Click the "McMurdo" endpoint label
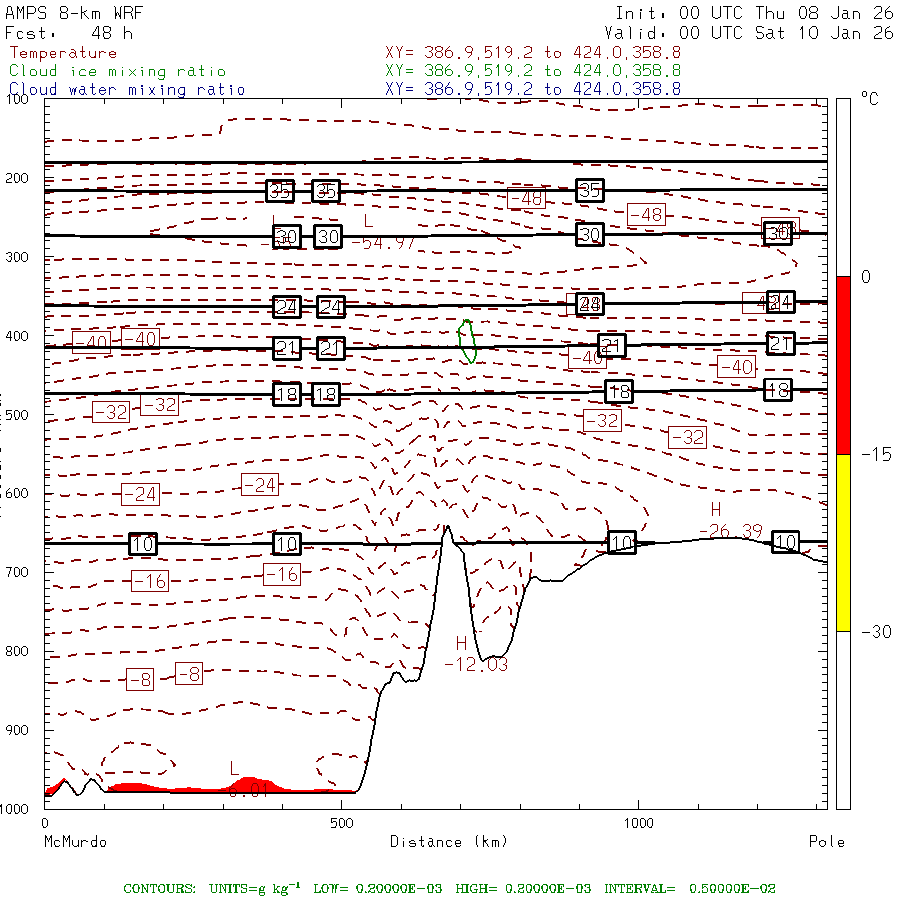 75,842
